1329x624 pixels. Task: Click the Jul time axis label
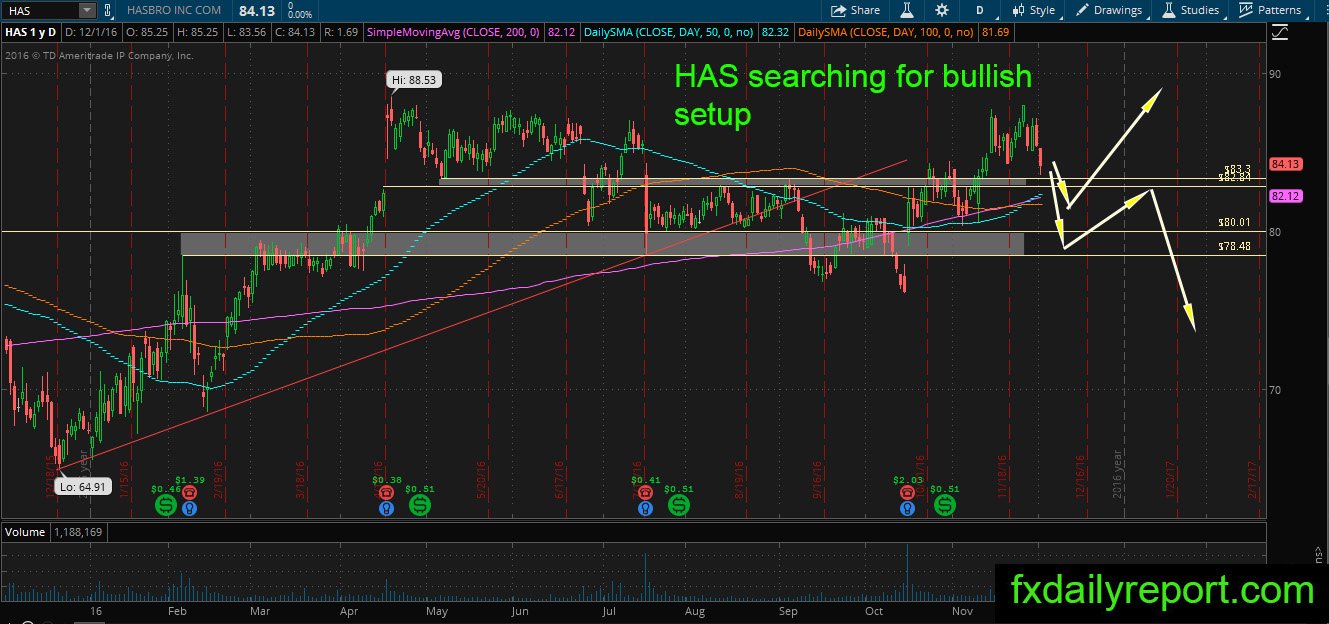tap(610, 609)
